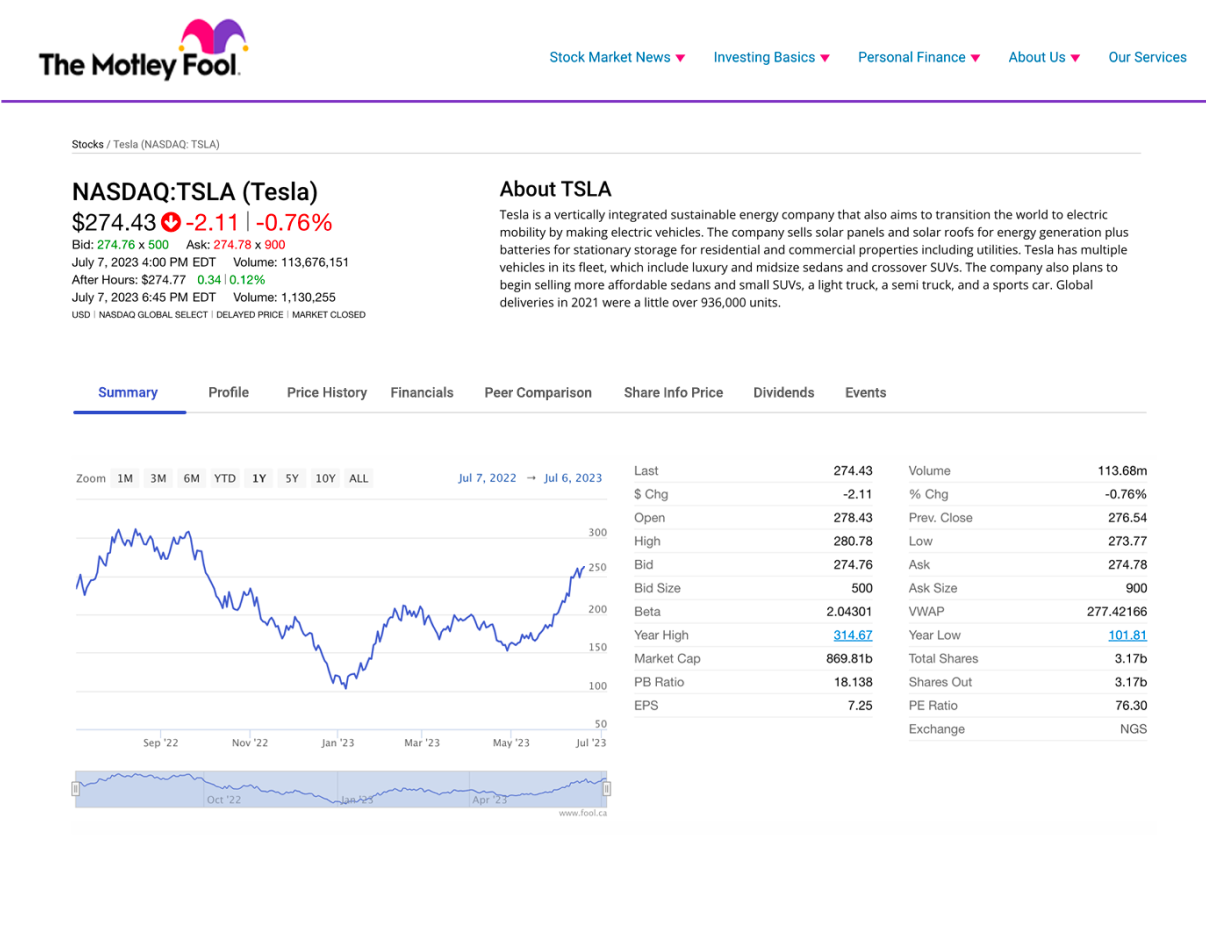The image size is (1206, 933).
Task: Select the Peer Comparison tab
Action: coord(538,393)
